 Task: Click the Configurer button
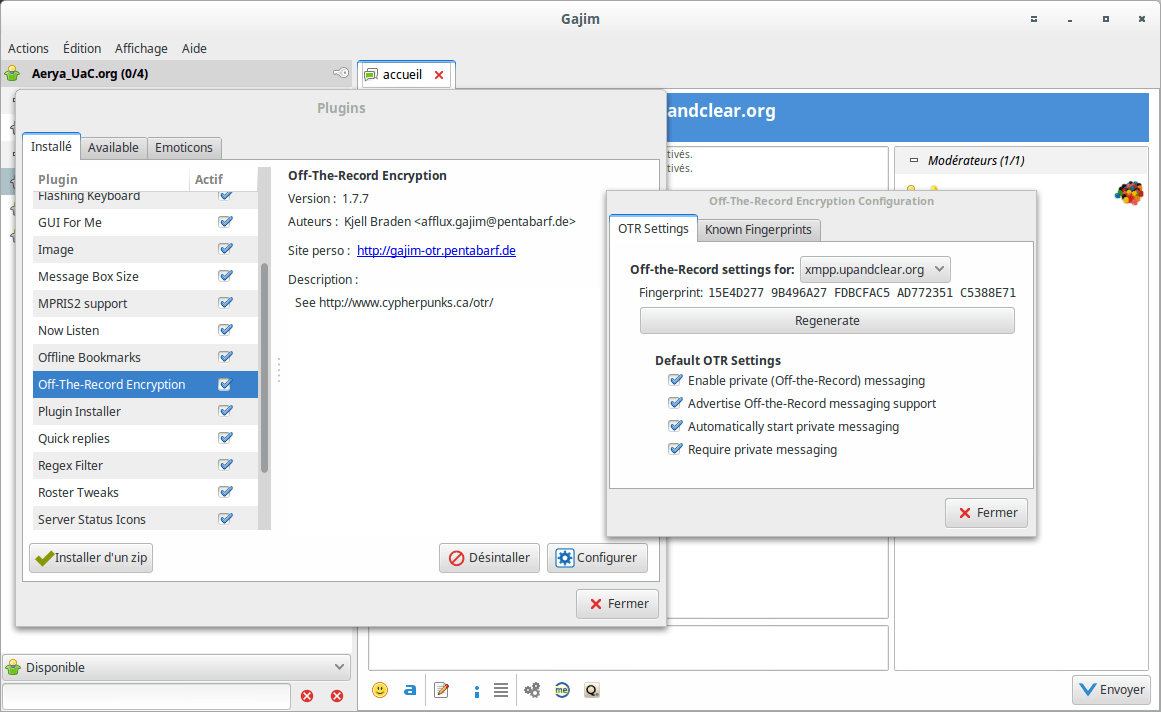pyautogui.click(x=597, y=558)
